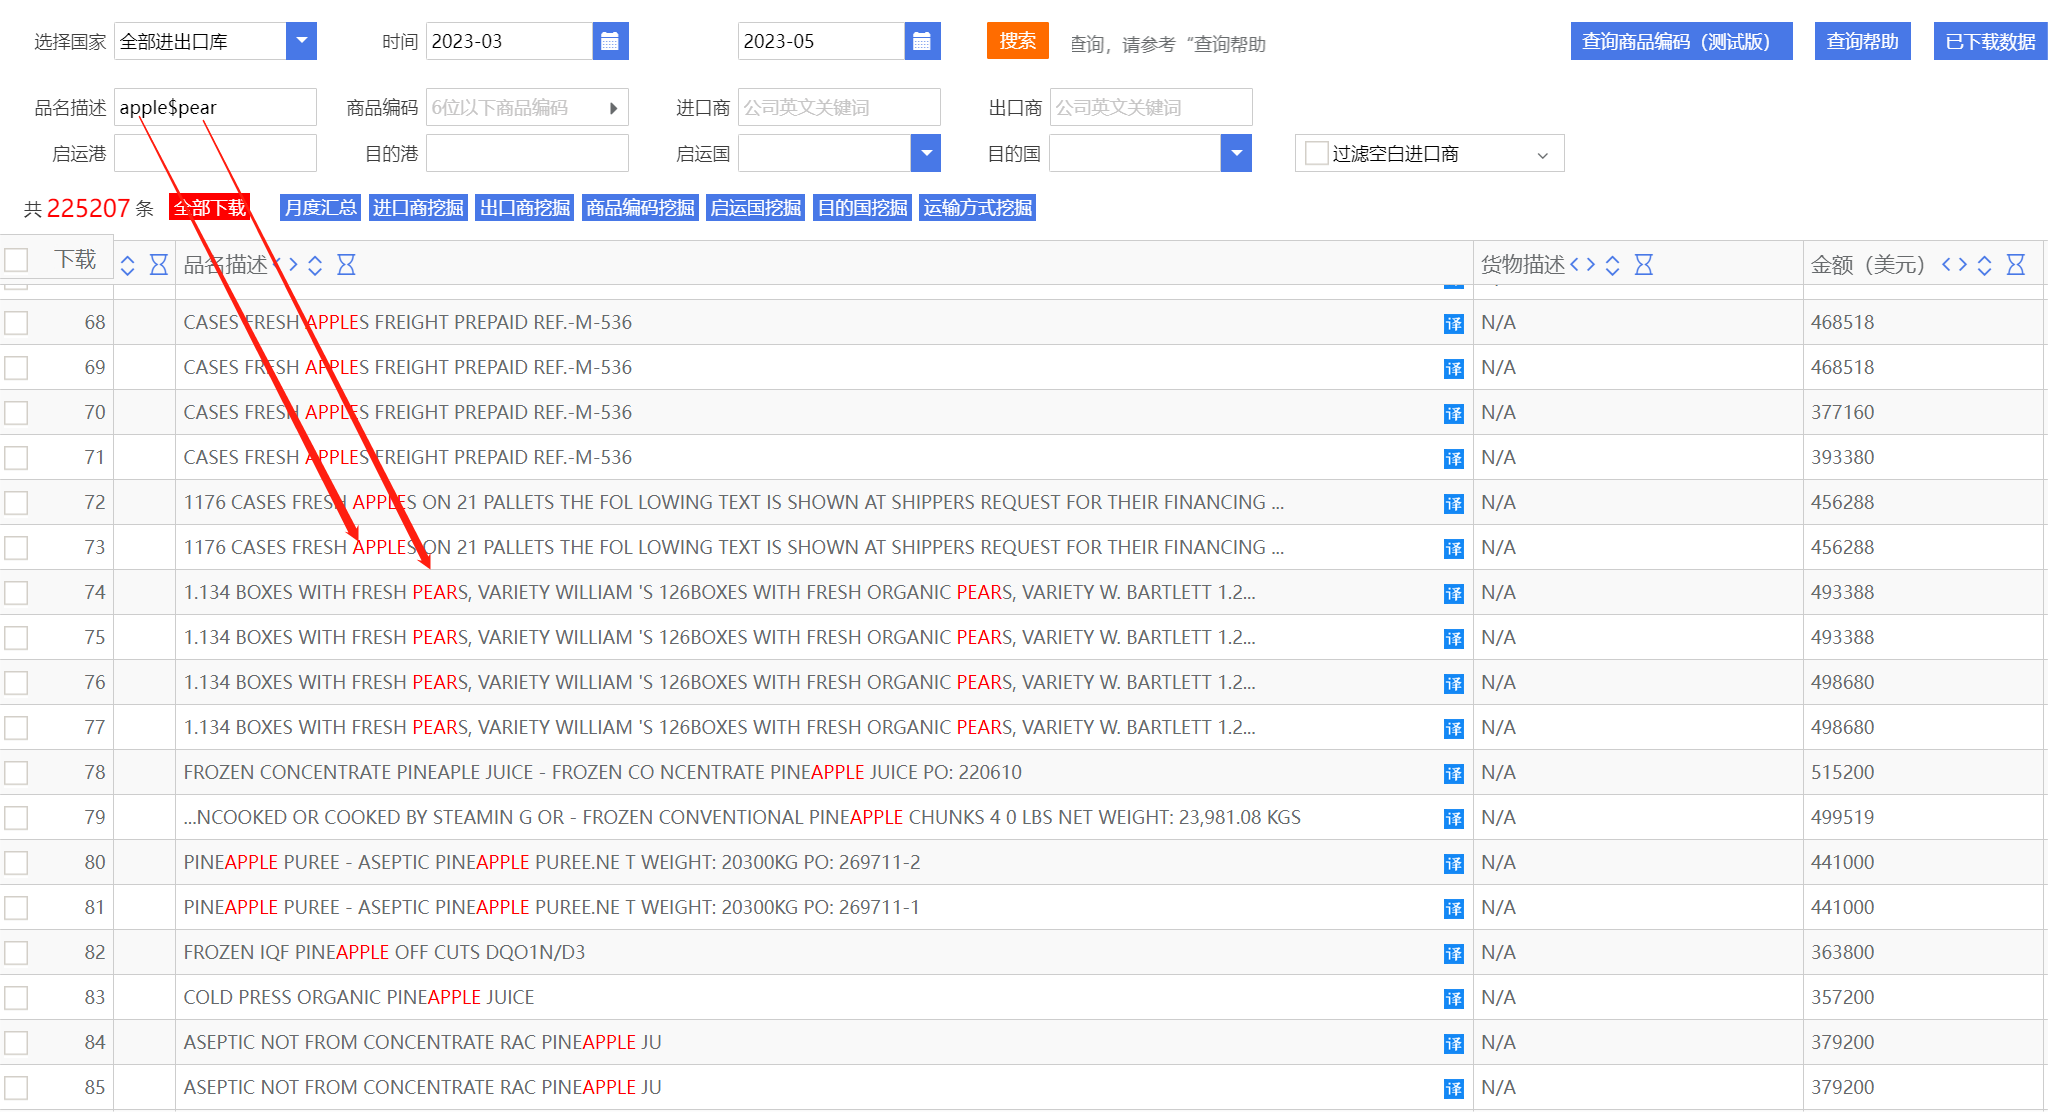The image size is (2048, 1112).
Task: Open the 进口商挖掘 tab
Action: 418,208
